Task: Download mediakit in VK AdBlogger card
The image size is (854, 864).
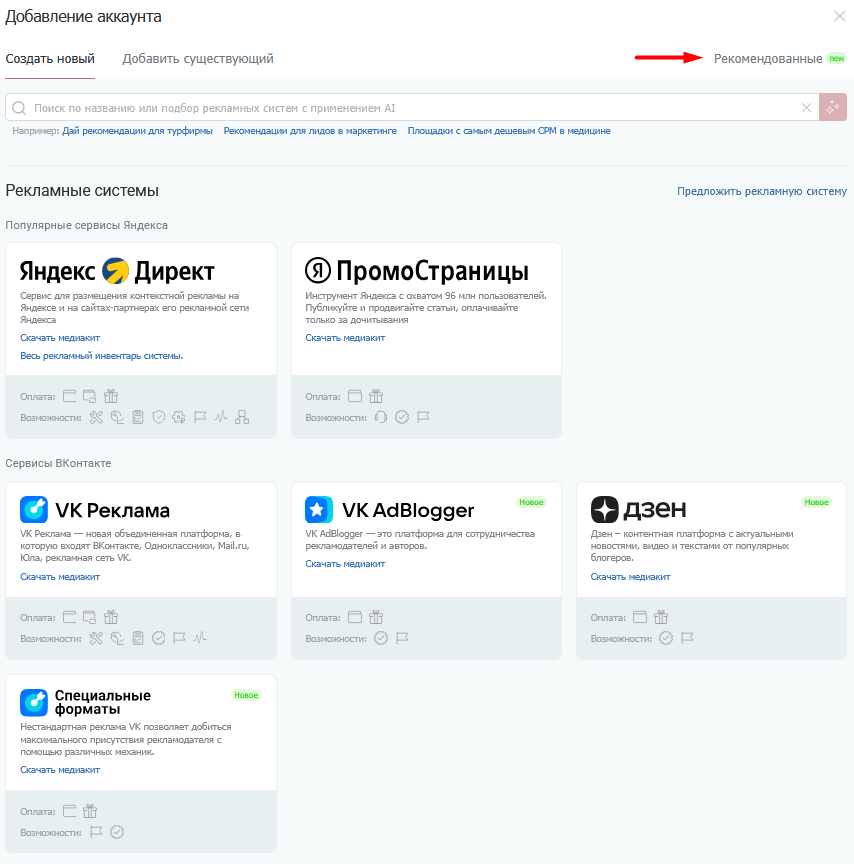Action: (x=345, y=564)
